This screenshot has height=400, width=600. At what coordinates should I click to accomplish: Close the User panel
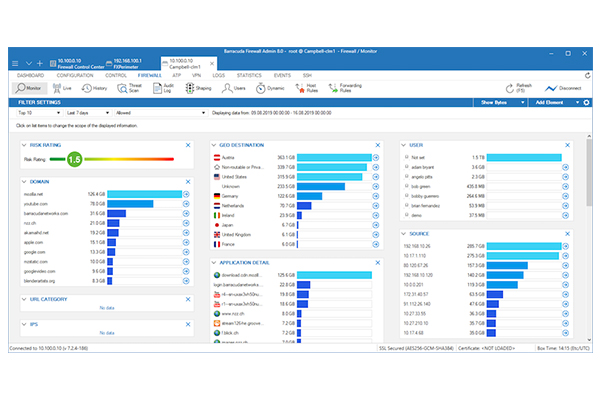pyautogui.click(x=567, y=145)
